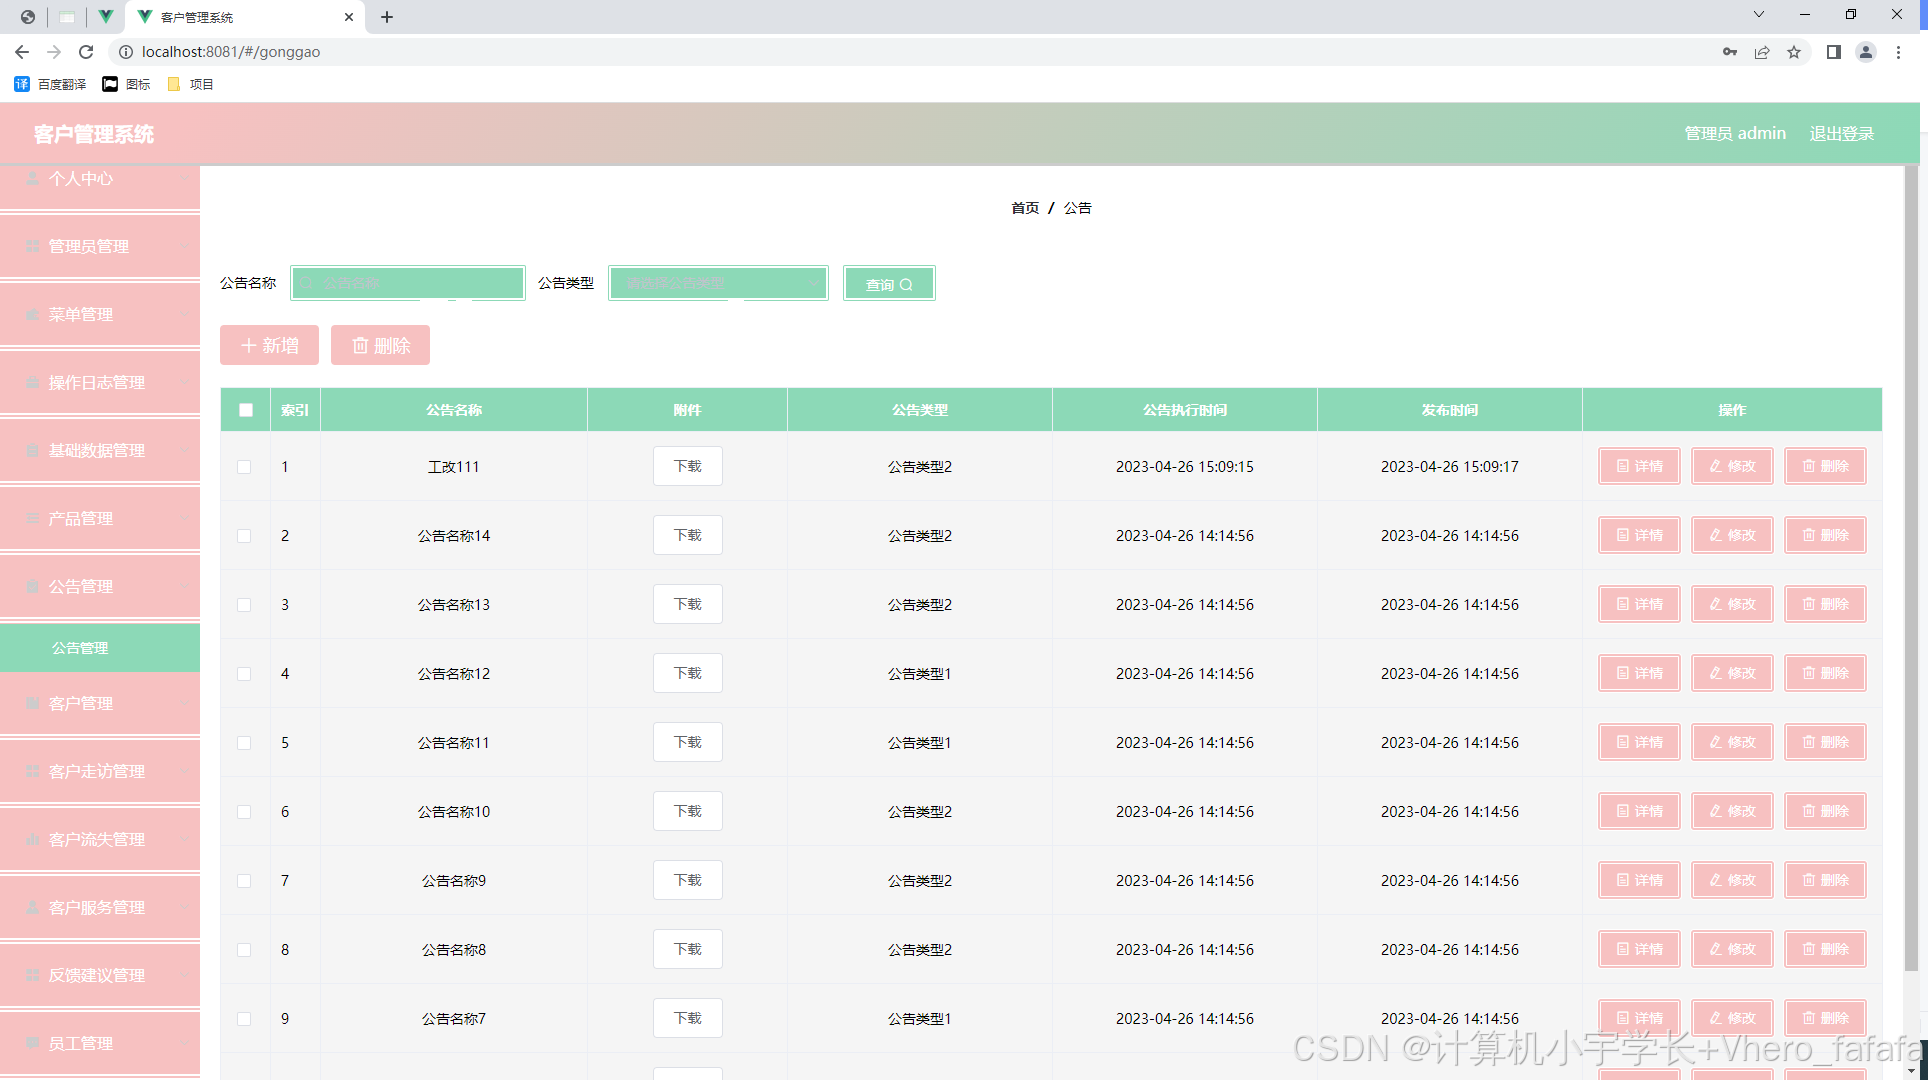Image resolution: width=1928 pixels, height=1080 pixels.
Task: Check the checkbox next to 公告名称11
Action: 244,743
